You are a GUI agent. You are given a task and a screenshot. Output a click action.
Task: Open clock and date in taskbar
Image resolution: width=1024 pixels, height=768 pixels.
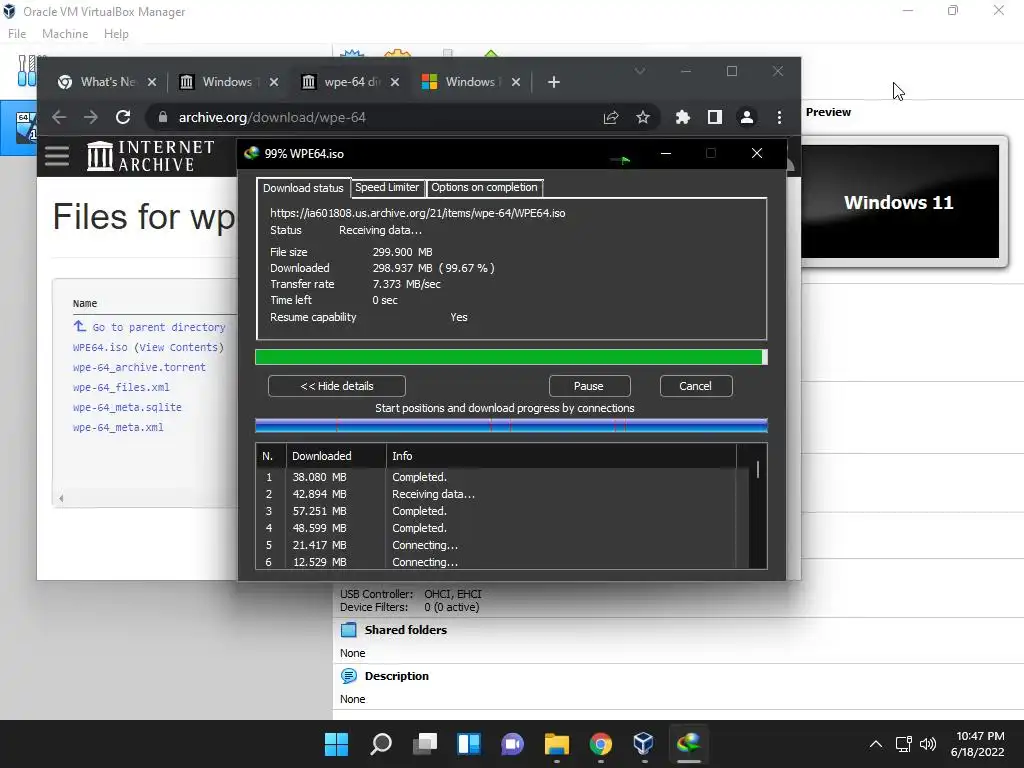pos(978,744)
